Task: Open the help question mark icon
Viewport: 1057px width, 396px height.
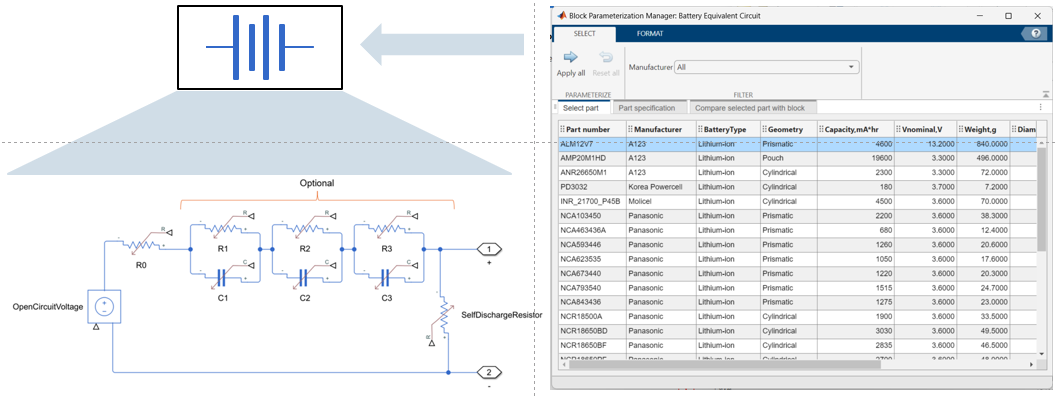Action: tap(1035, 34)
